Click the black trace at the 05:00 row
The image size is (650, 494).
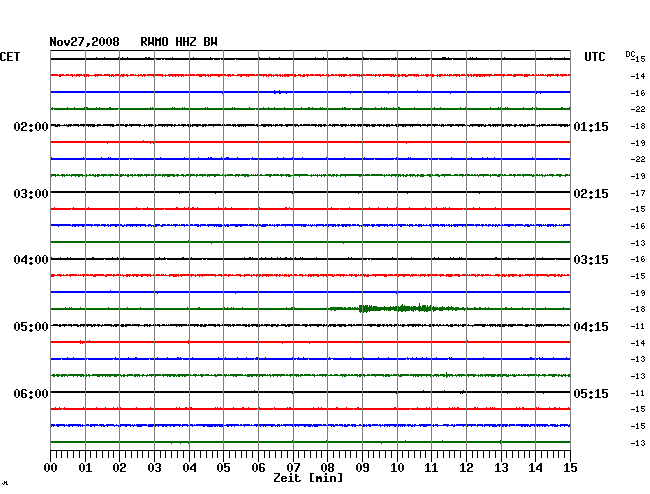pyautogui.click(x=310, y=325)
